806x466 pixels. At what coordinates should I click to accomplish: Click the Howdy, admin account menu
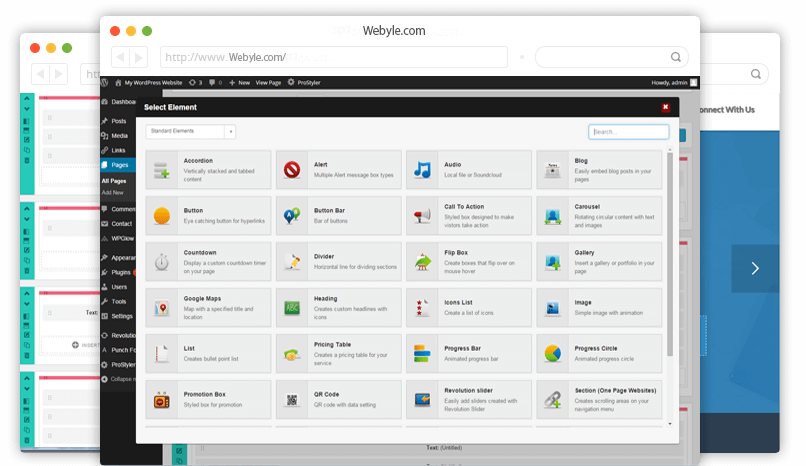pos(674,82)
